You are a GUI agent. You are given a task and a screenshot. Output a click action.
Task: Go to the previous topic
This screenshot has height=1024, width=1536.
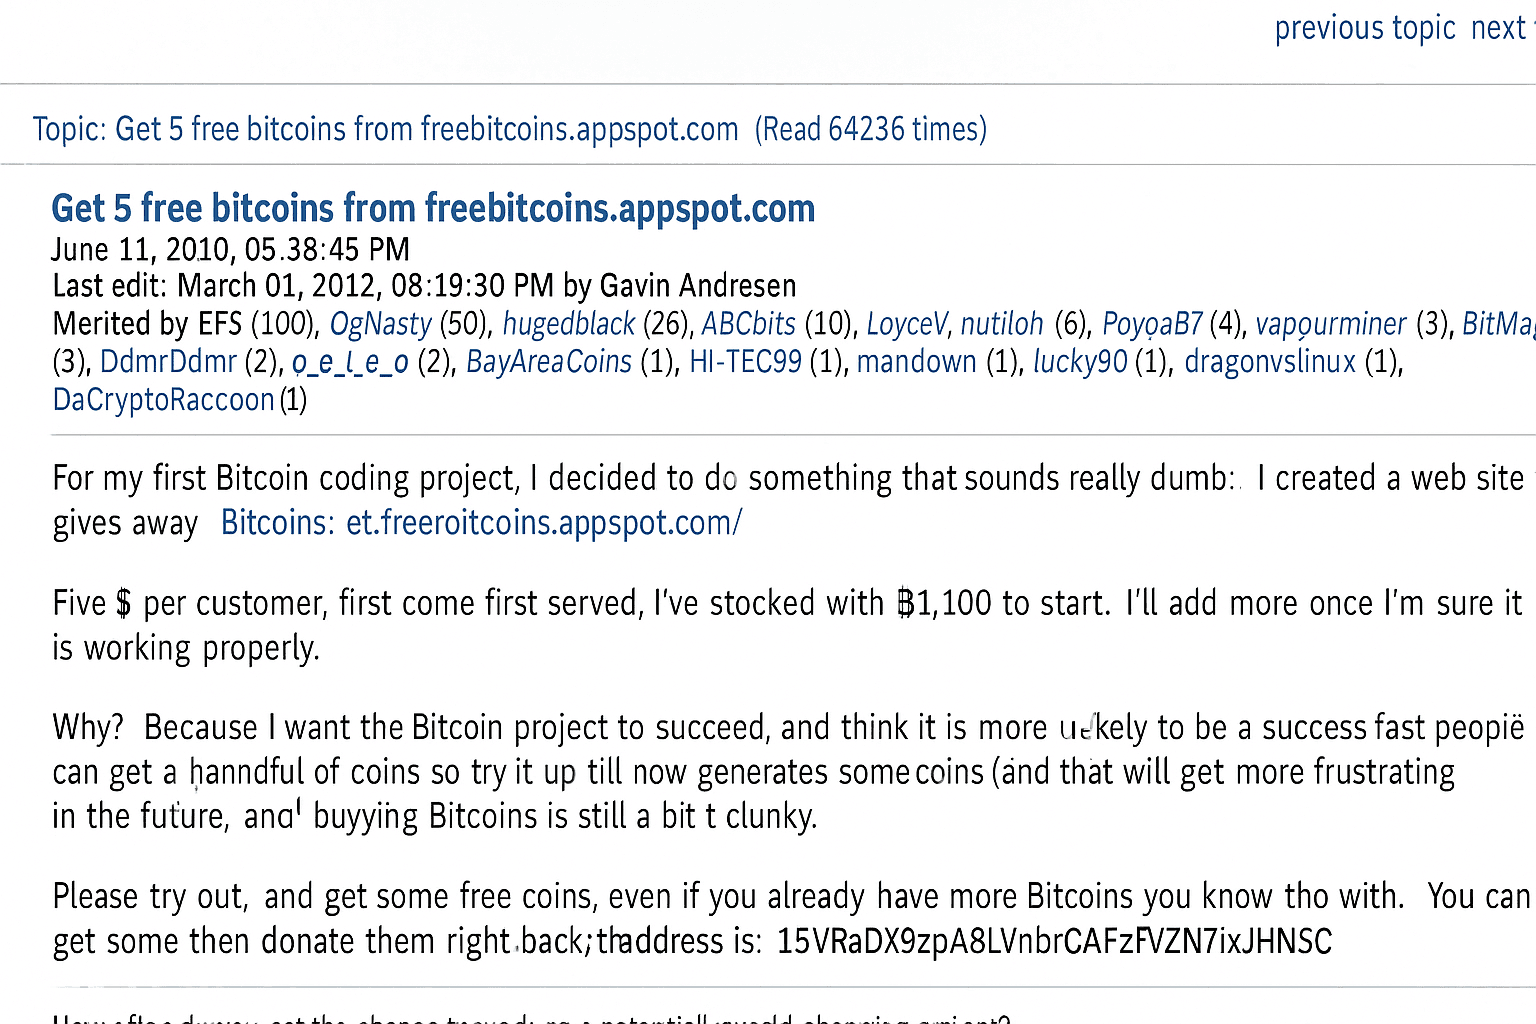click(1364, 28)
